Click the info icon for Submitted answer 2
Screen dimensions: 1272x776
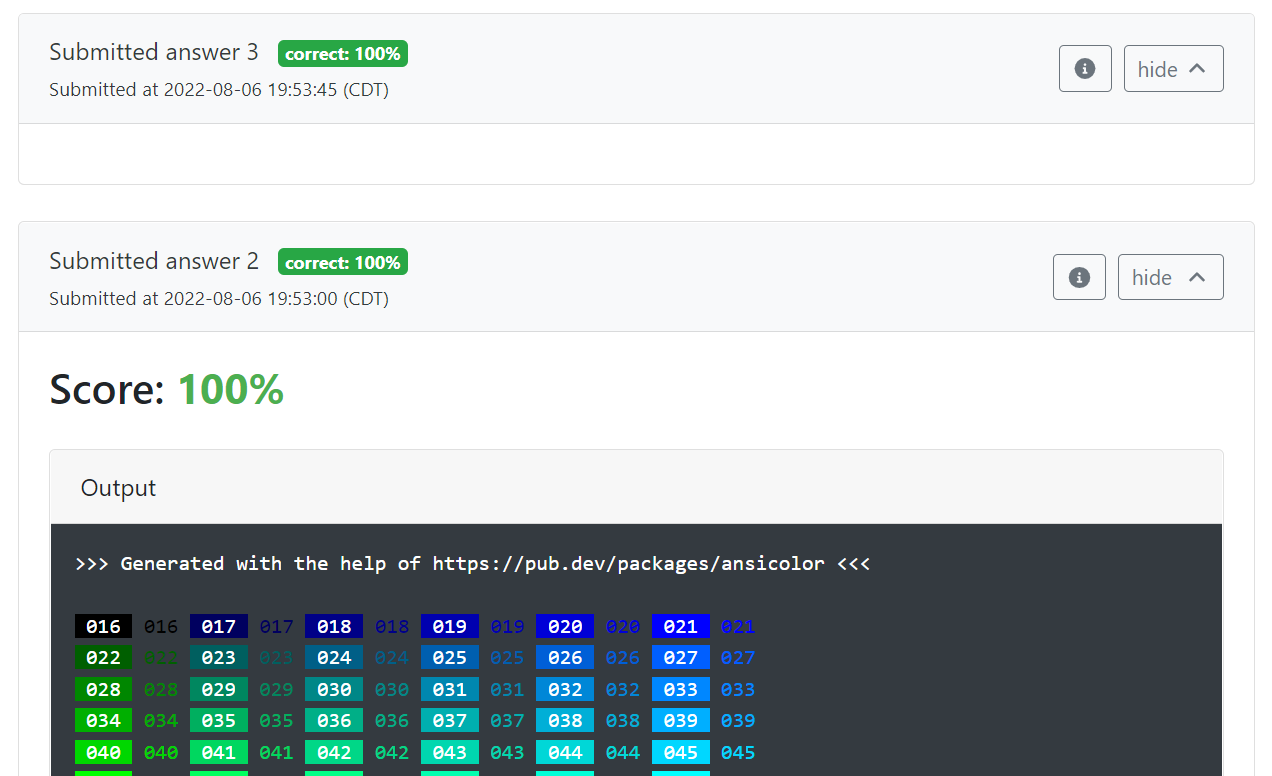(x=1079, y=277)
